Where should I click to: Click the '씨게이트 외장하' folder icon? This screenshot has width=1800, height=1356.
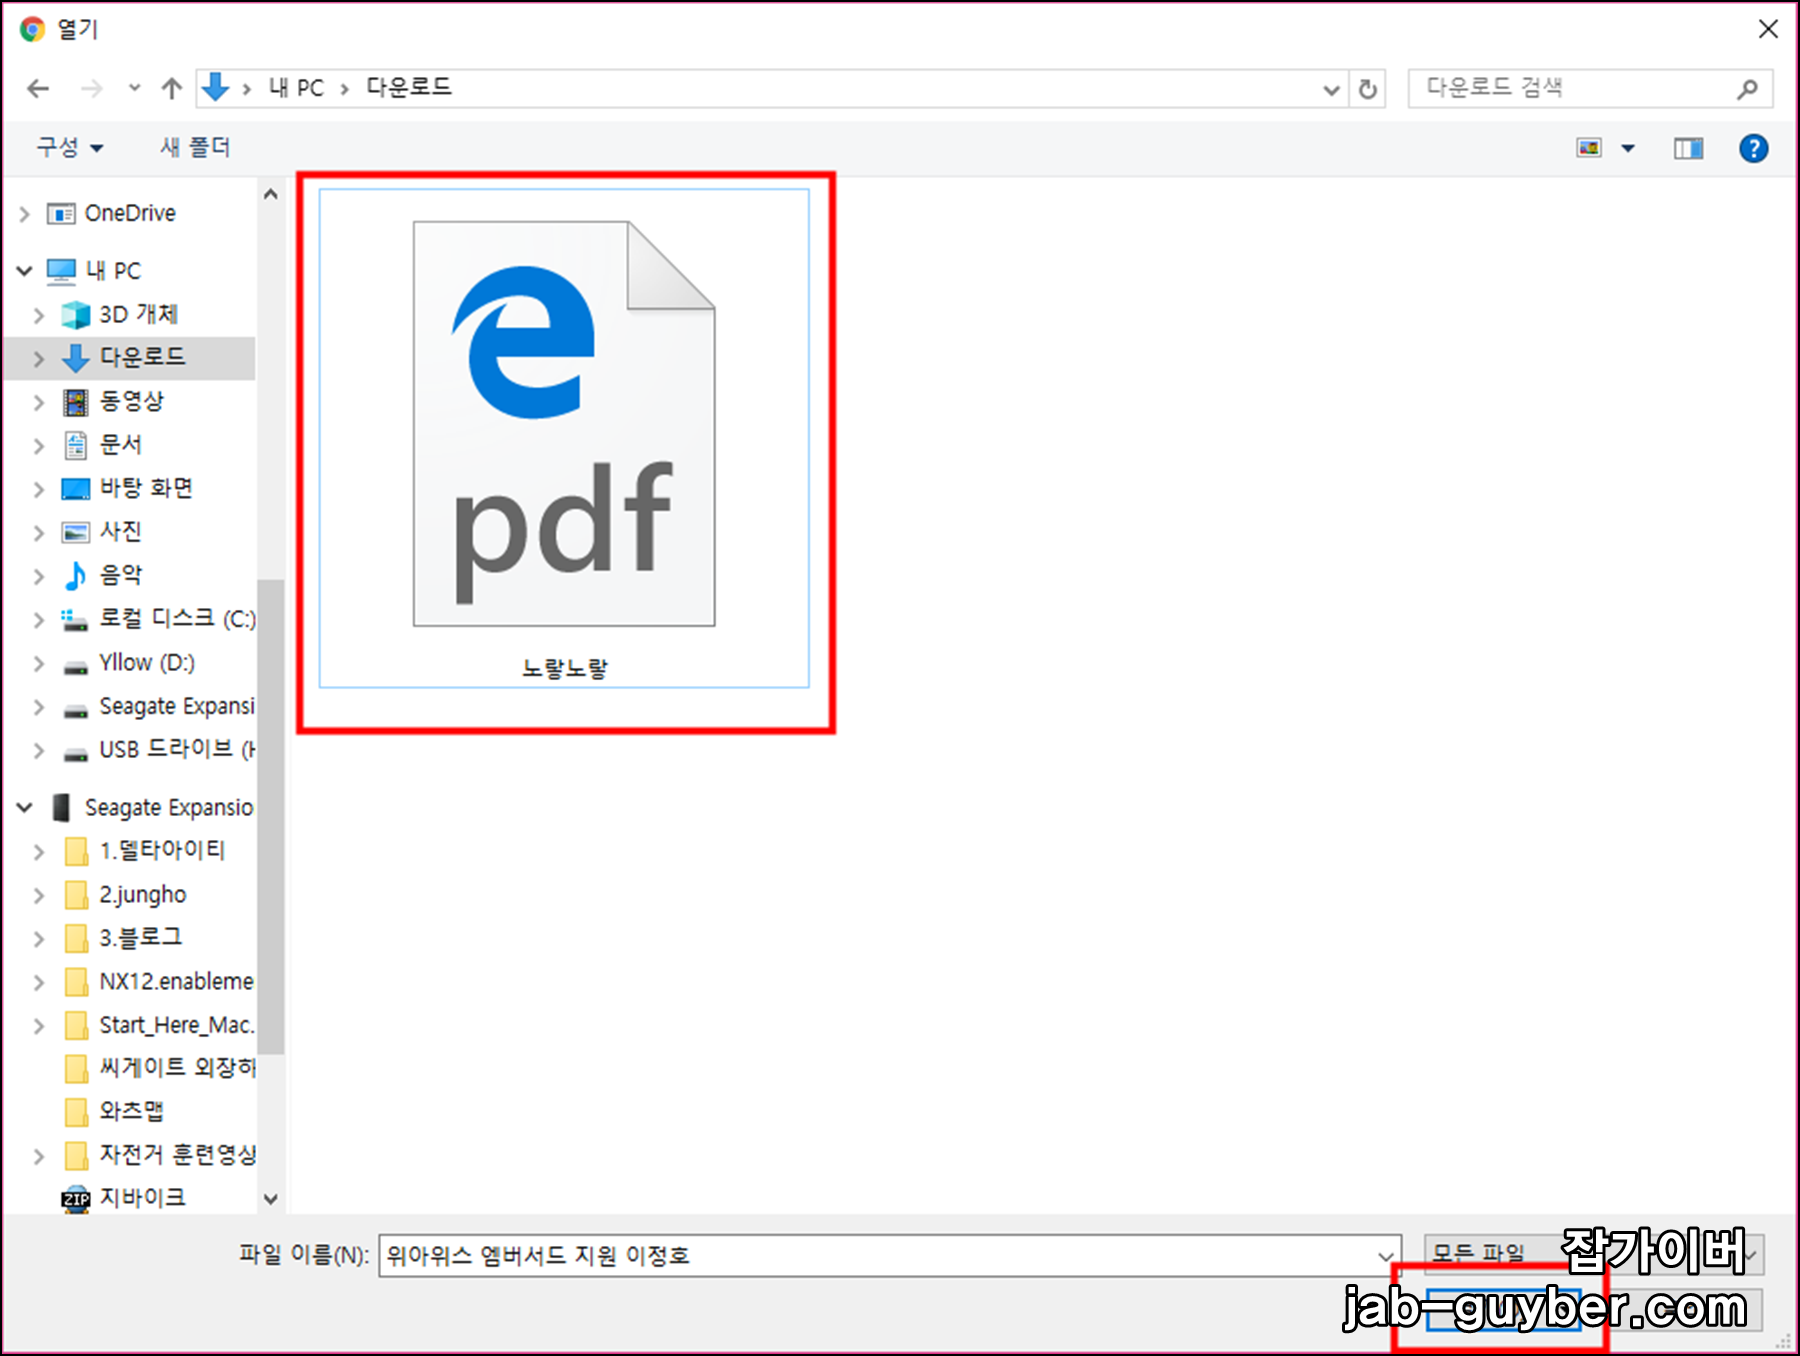coord(75,1069)
